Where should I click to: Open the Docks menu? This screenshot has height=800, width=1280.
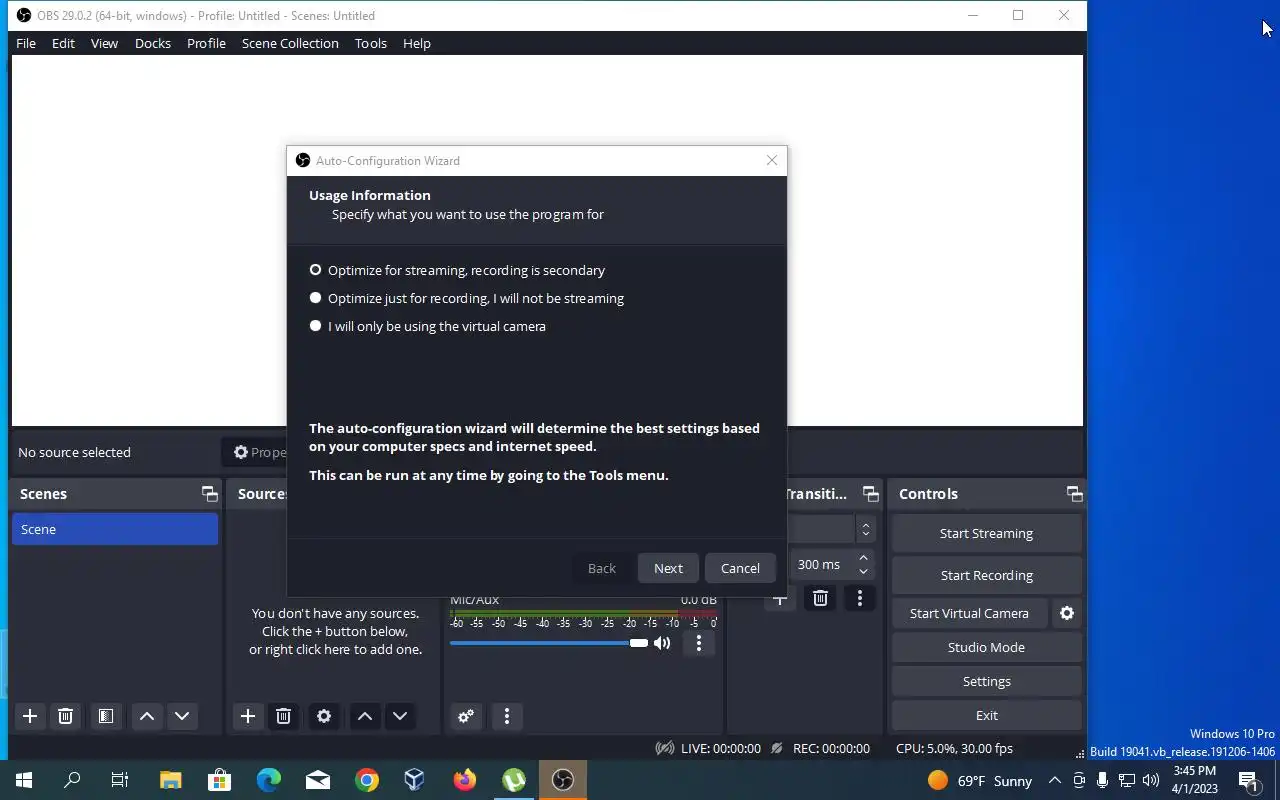(x=153, y=43)
